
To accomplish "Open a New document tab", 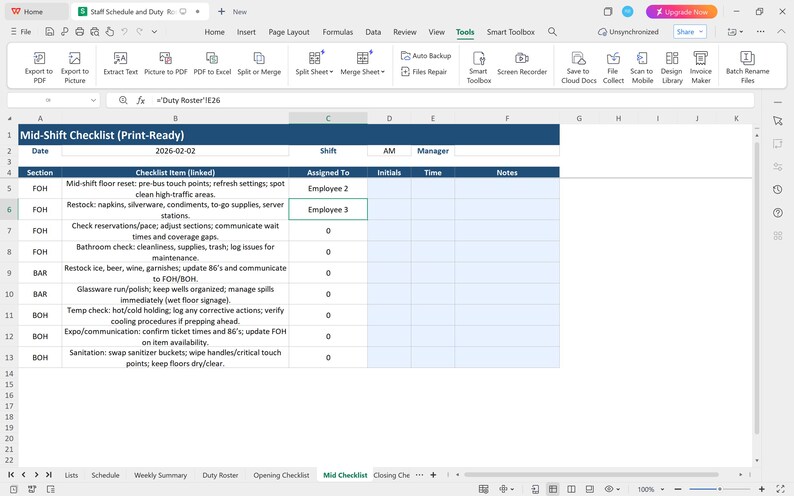I will pos(232,12).
